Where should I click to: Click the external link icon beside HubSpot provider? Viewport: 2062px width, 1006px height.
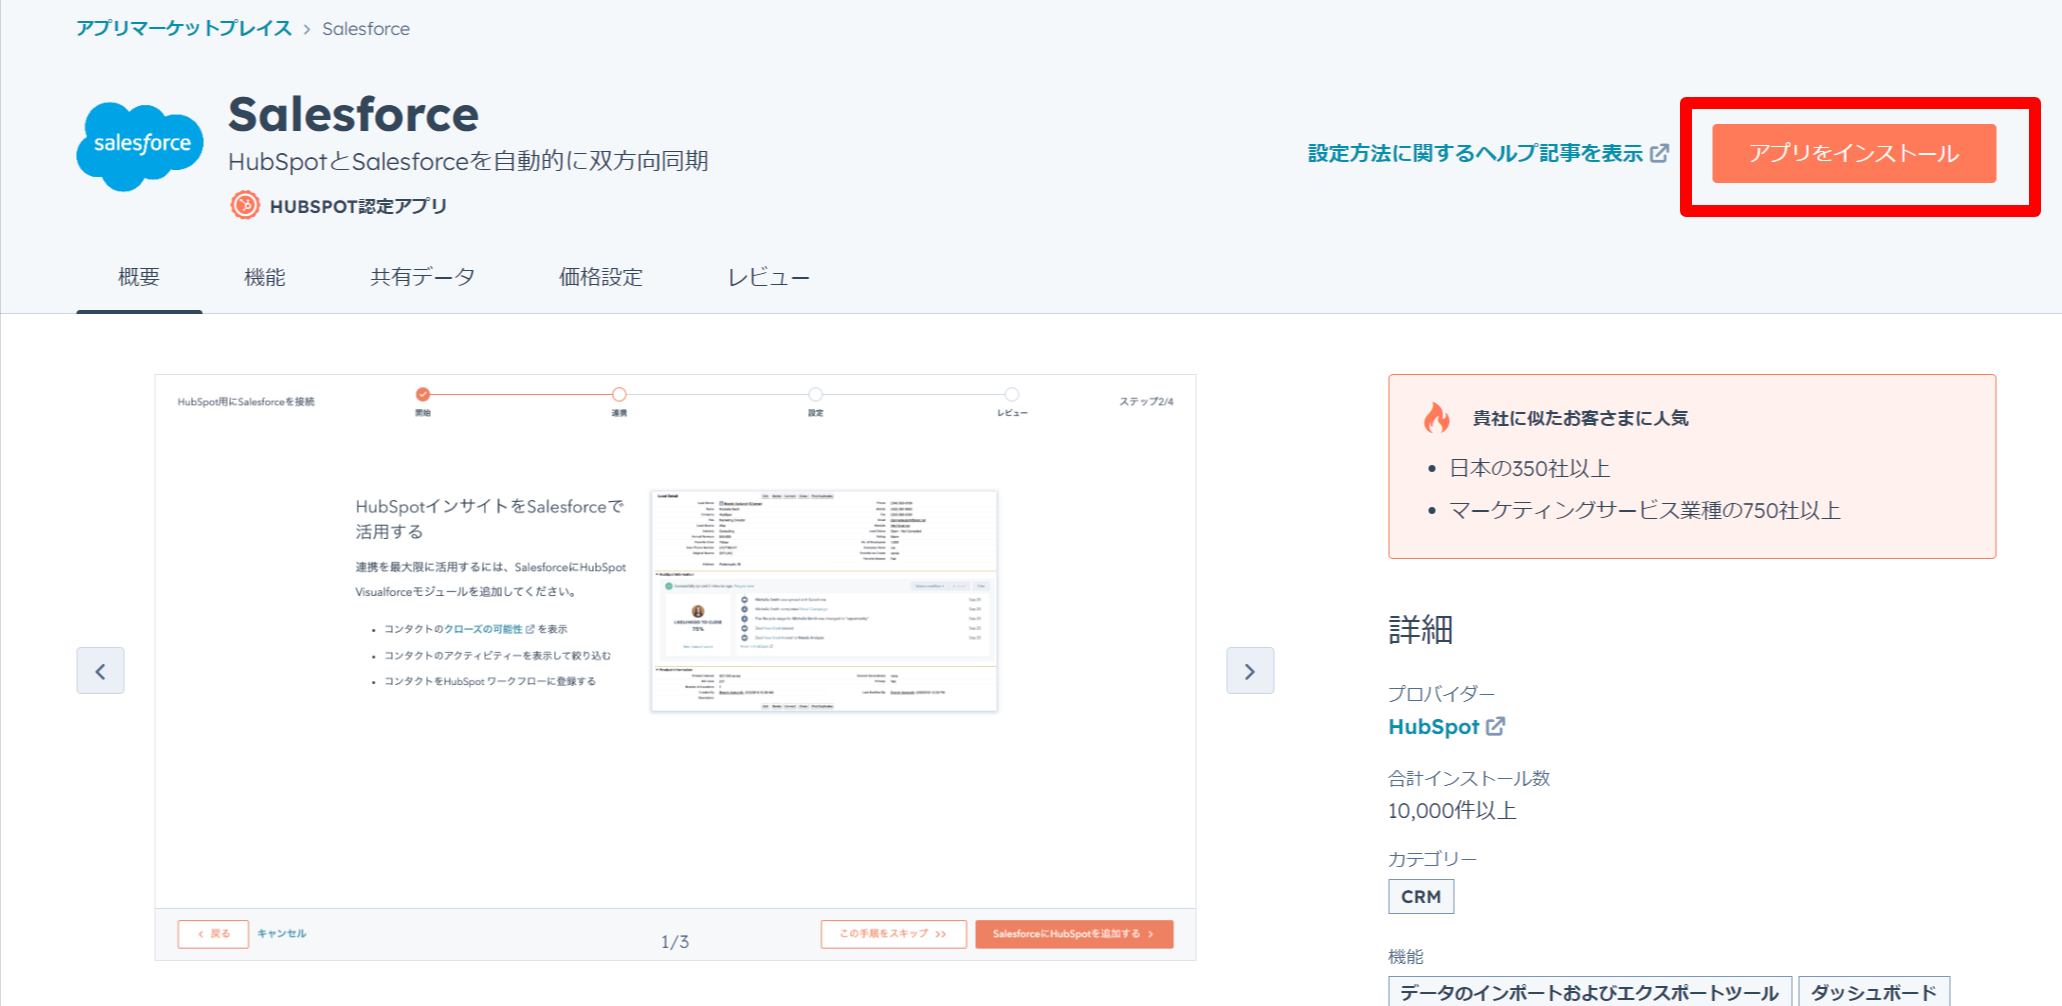click(x=1496, y=726)
